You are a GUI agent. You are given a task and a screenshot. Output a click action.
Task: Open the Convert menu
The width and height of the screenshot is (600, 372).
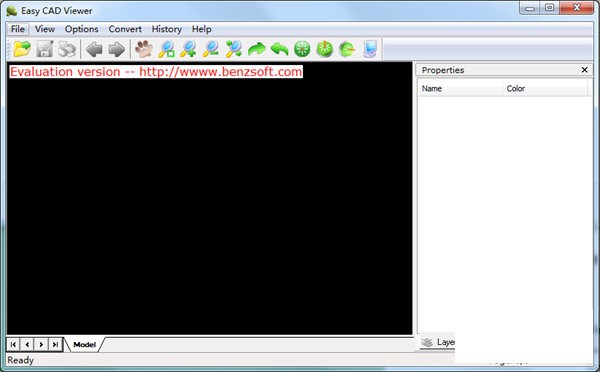click(125, 29)
